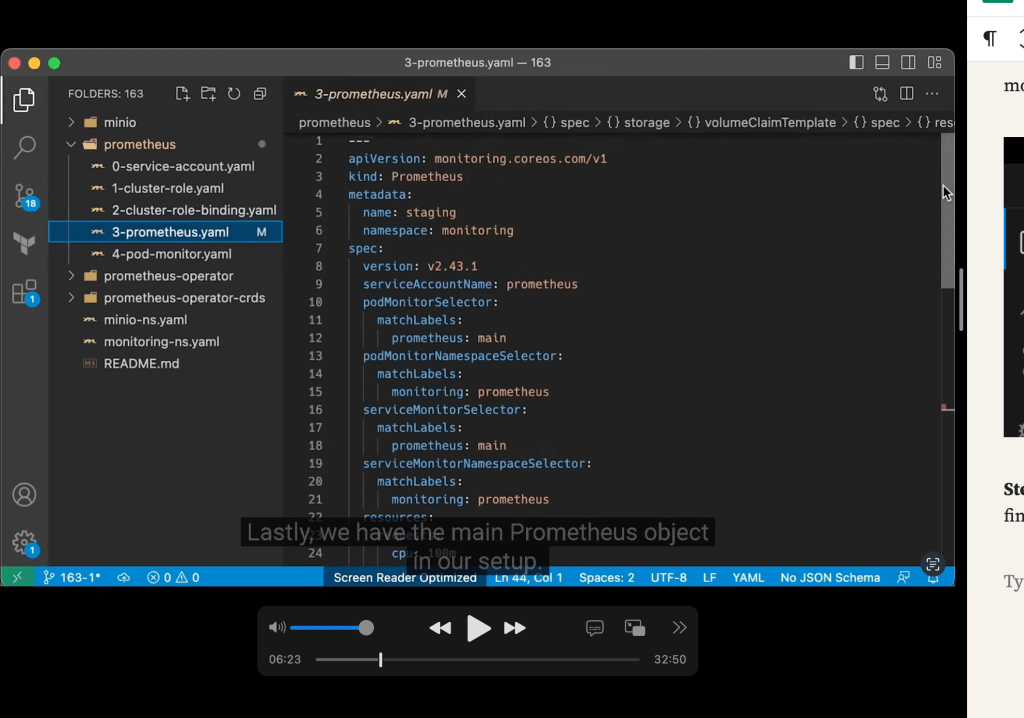Click the notifications bell in status bar

coord(933,578)
